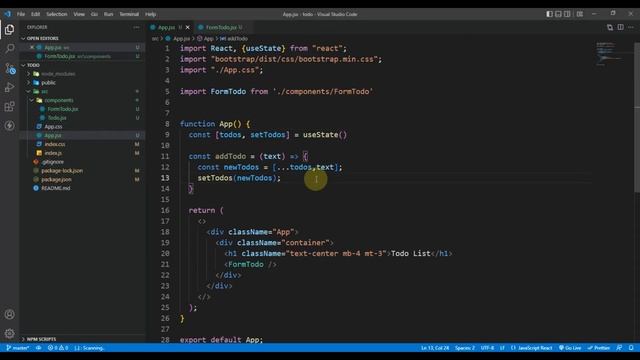Open the Edit menu
The image size is (640, 360).
click(x=36, y=14)
